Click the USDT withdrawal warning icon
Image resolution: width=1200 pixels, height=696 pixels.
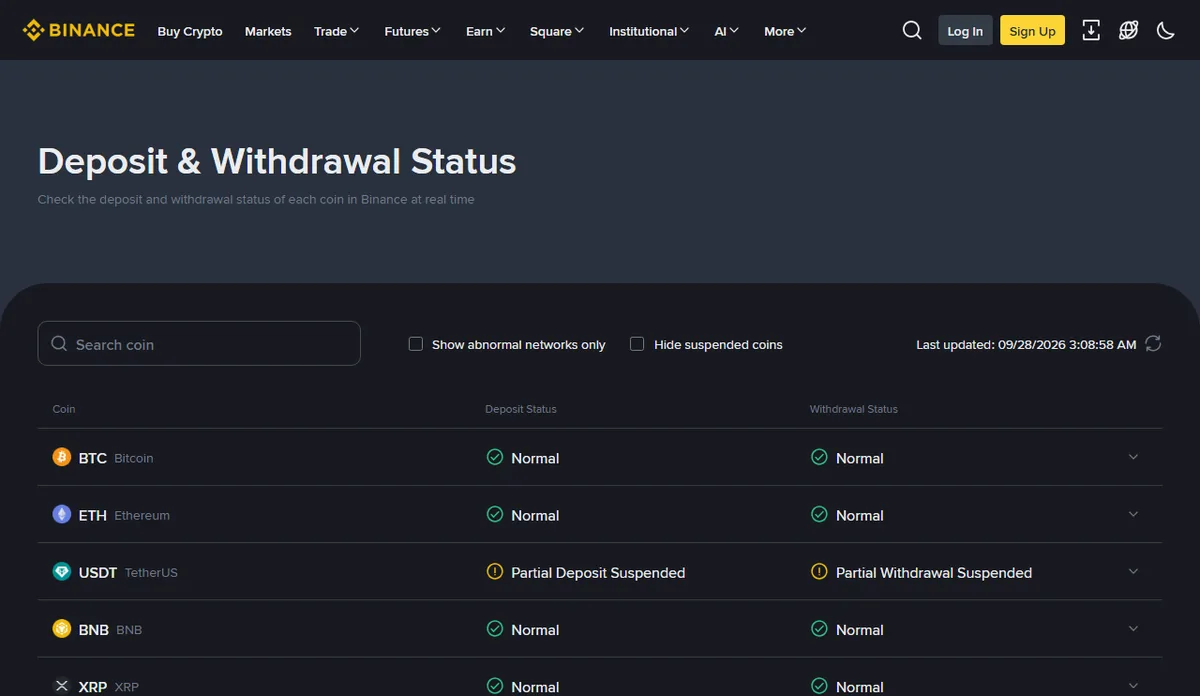(x=819, y=572)
